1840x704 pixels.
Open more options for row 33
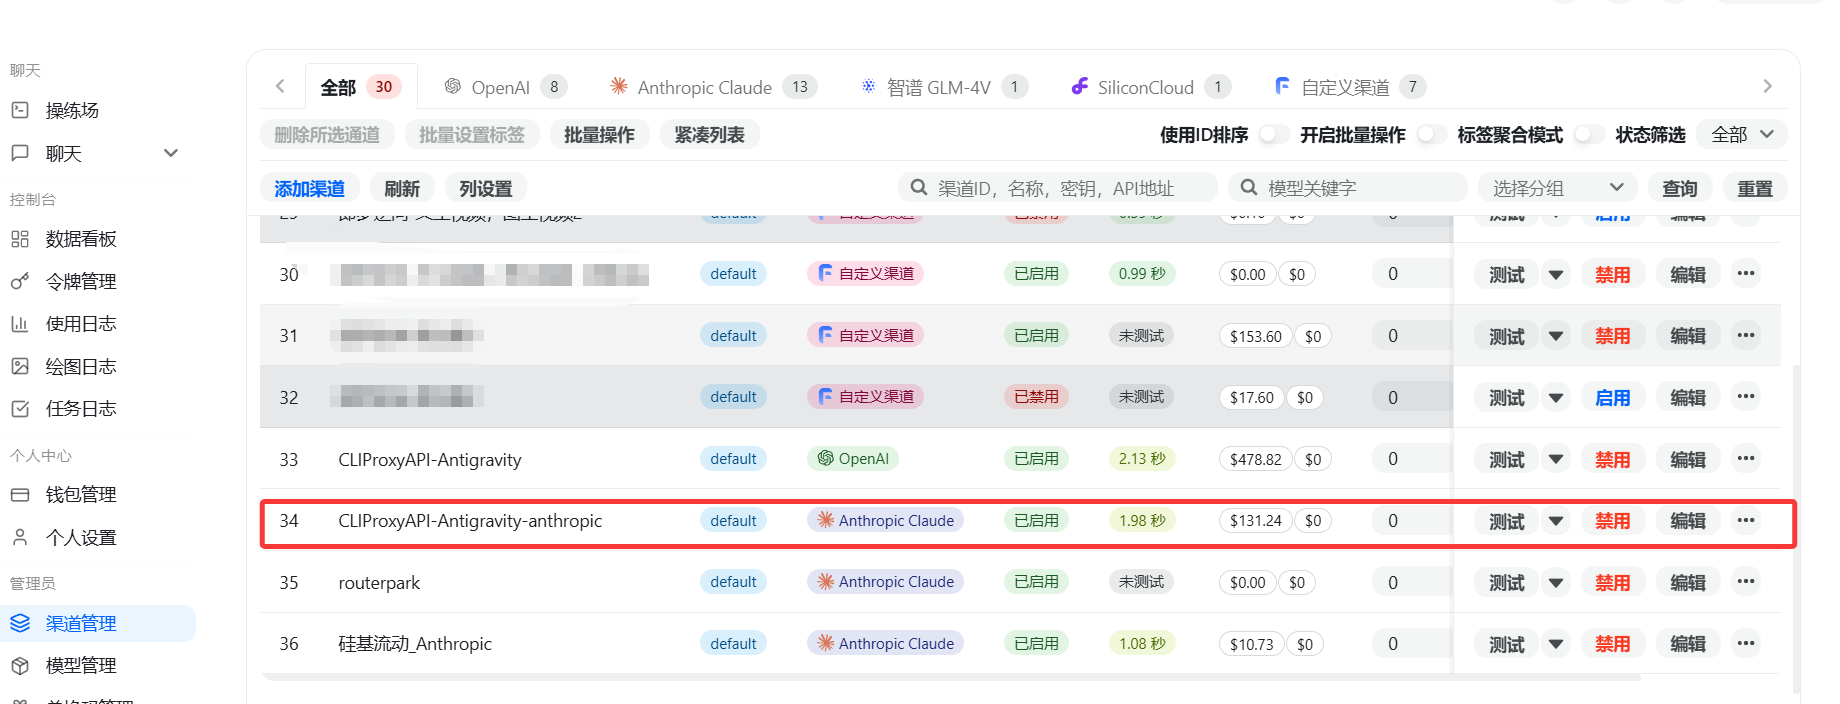tap(1746, 458)
